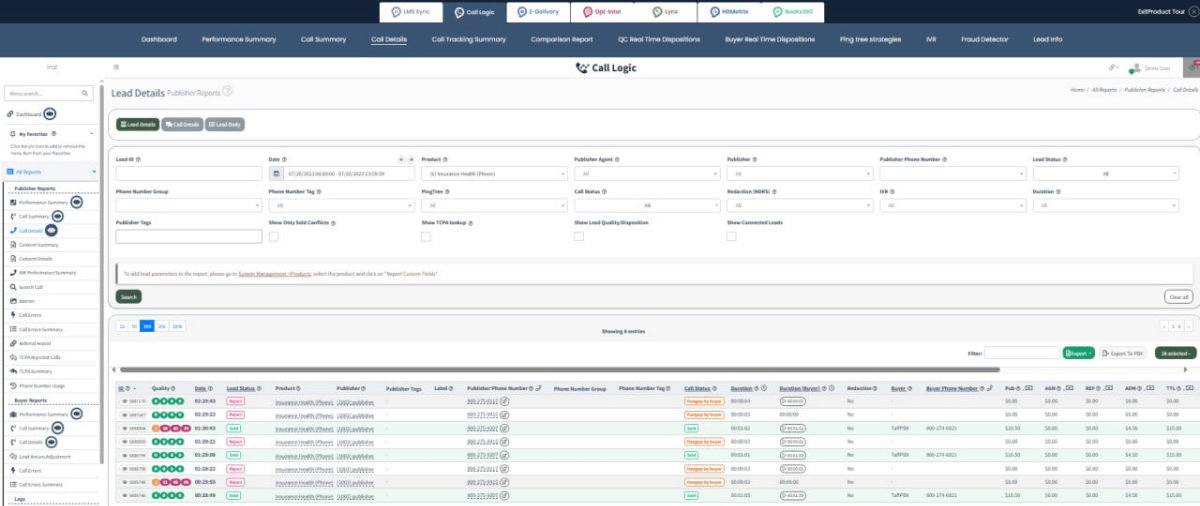Open the Product dropdown
This screenshot has height=506, width=1200.
pyautogui.click(x=491, y=173)
